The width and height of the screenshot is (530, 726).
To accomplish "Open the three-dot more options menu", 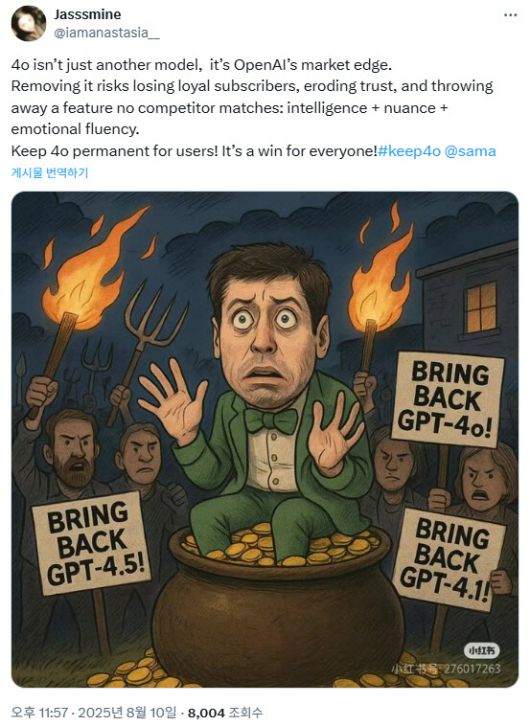I will tap(510, 15).
